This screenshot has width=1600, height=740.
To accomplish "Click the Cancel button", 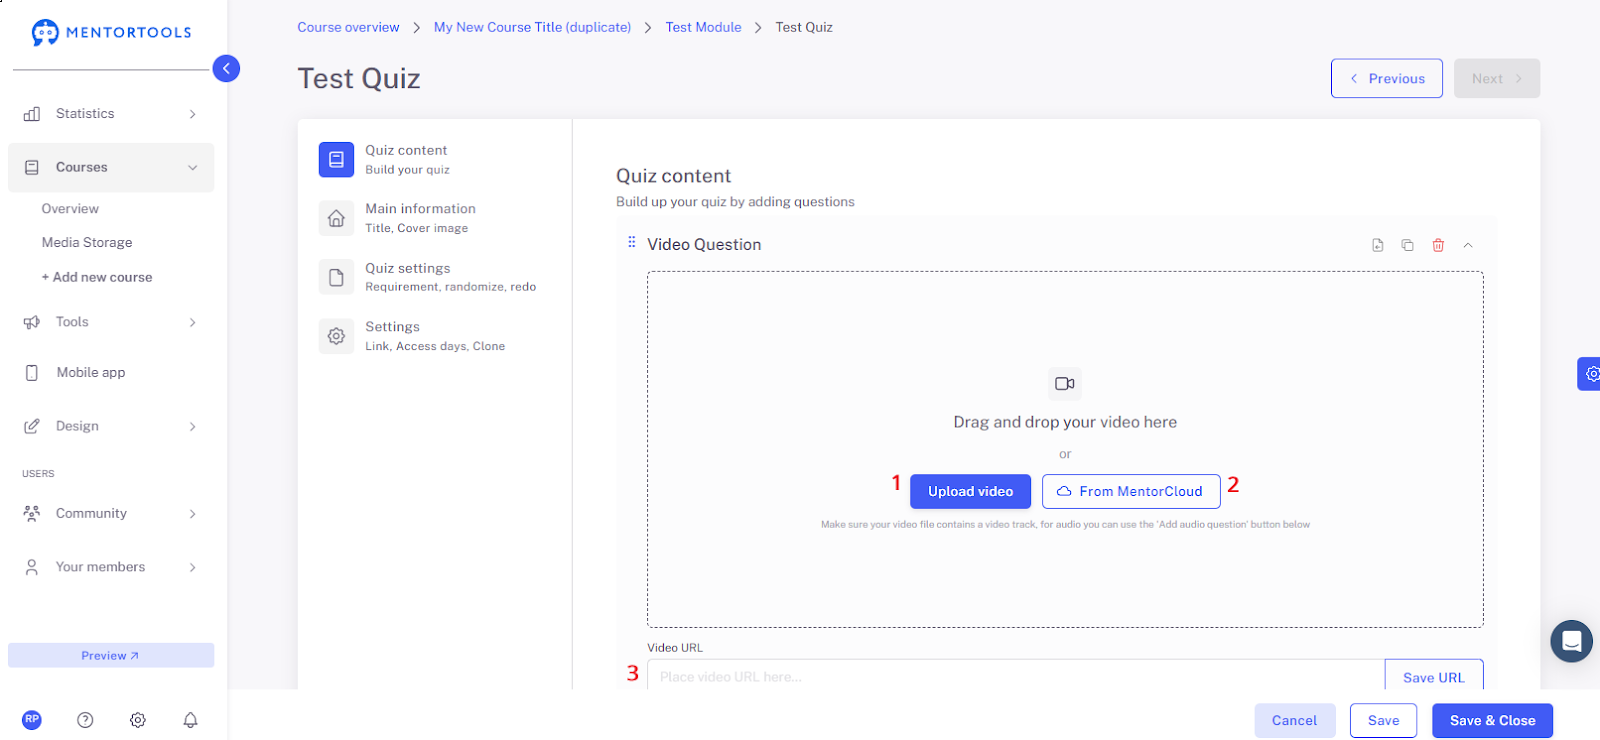I will tap(1294, 720).
